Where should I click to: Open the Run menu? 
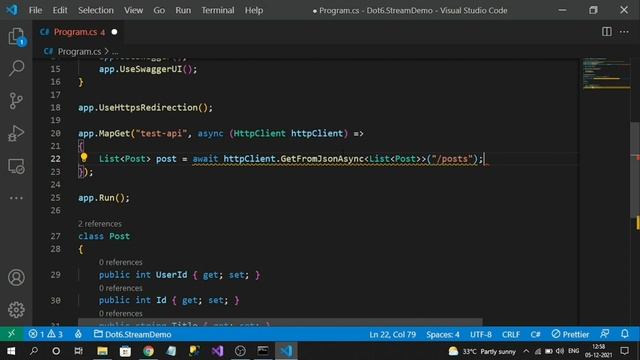click(183, 10)
